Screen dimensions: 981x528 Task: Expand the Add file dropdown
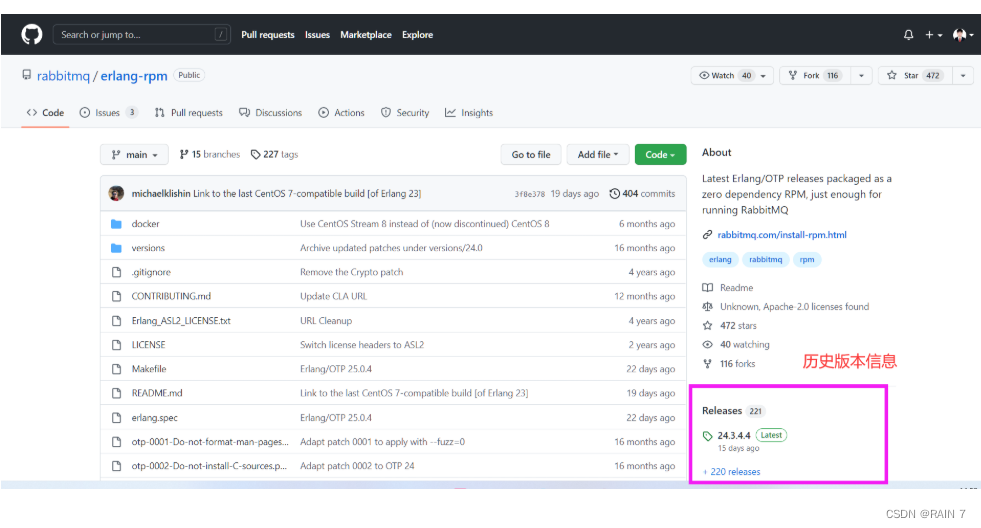click(x=599, y=155)
